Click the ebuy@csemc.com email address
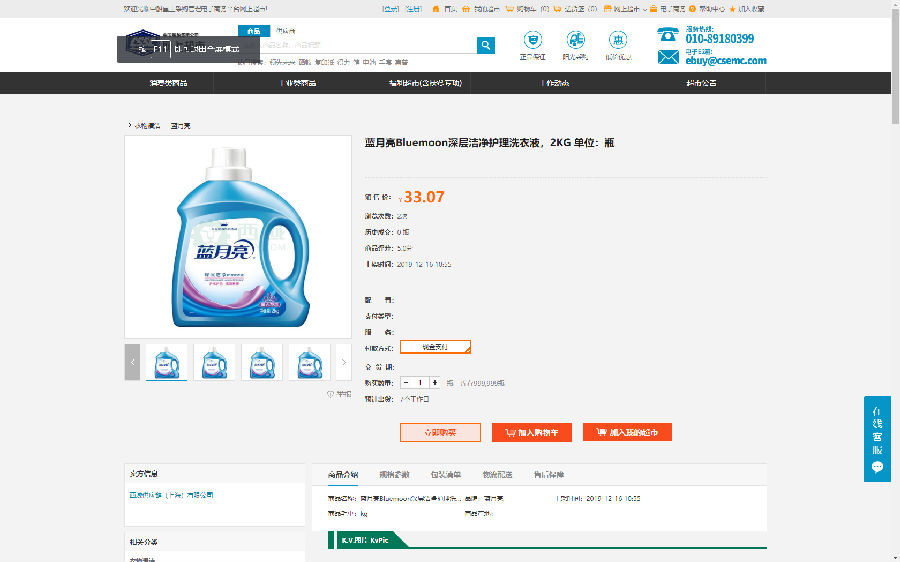 [726, 60]
